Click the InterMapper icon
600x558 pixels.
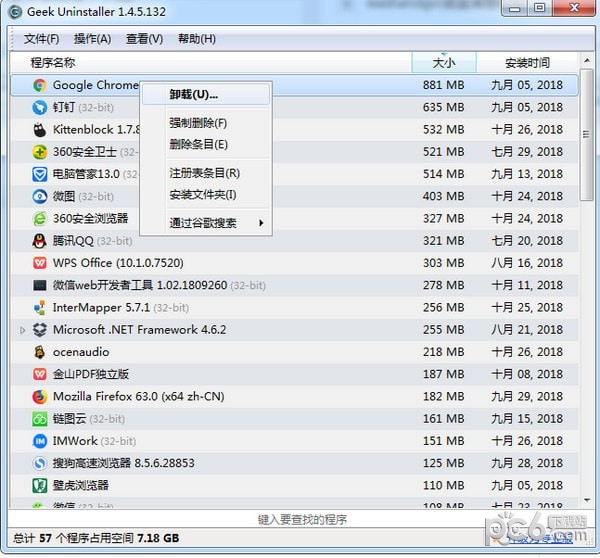pos(39,307)
